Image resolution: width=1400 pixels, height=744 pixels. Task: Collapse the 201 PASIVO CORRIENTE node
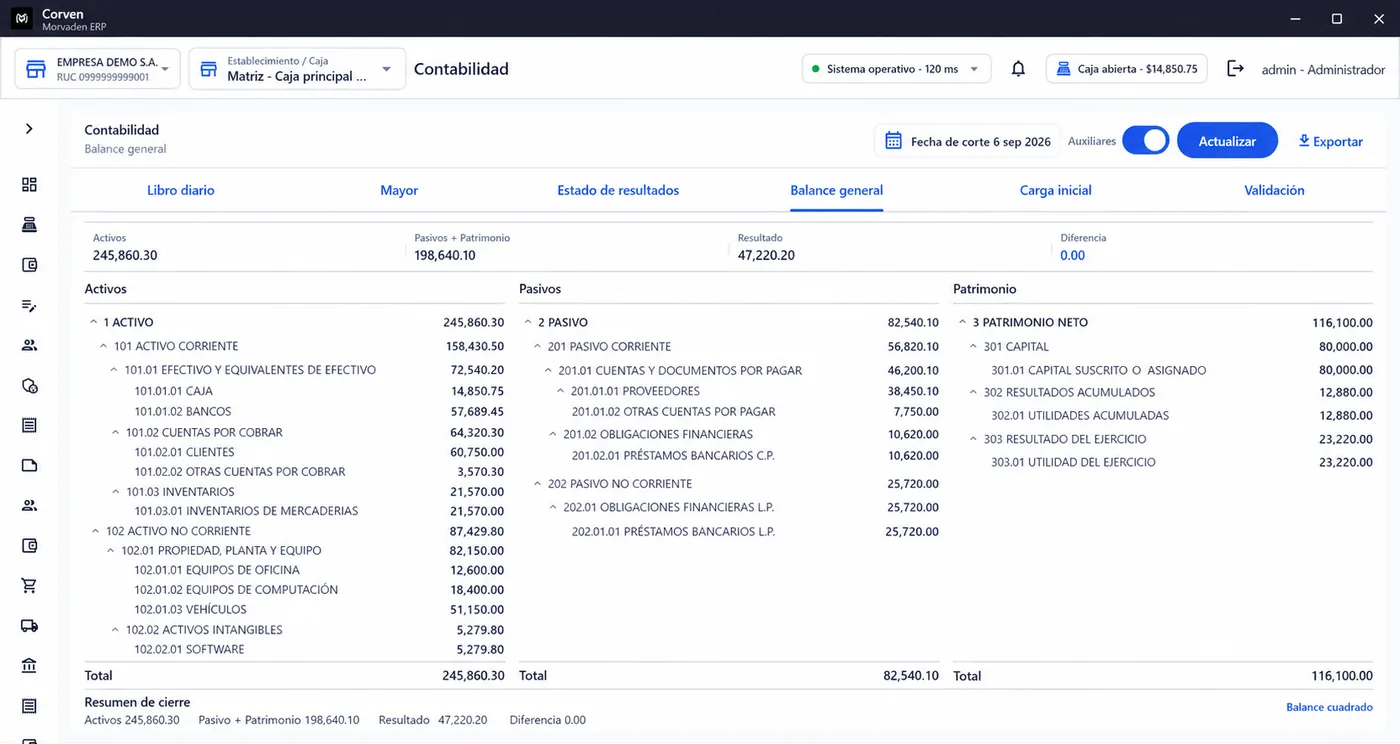pyautogui.click(x=538, y=346)
